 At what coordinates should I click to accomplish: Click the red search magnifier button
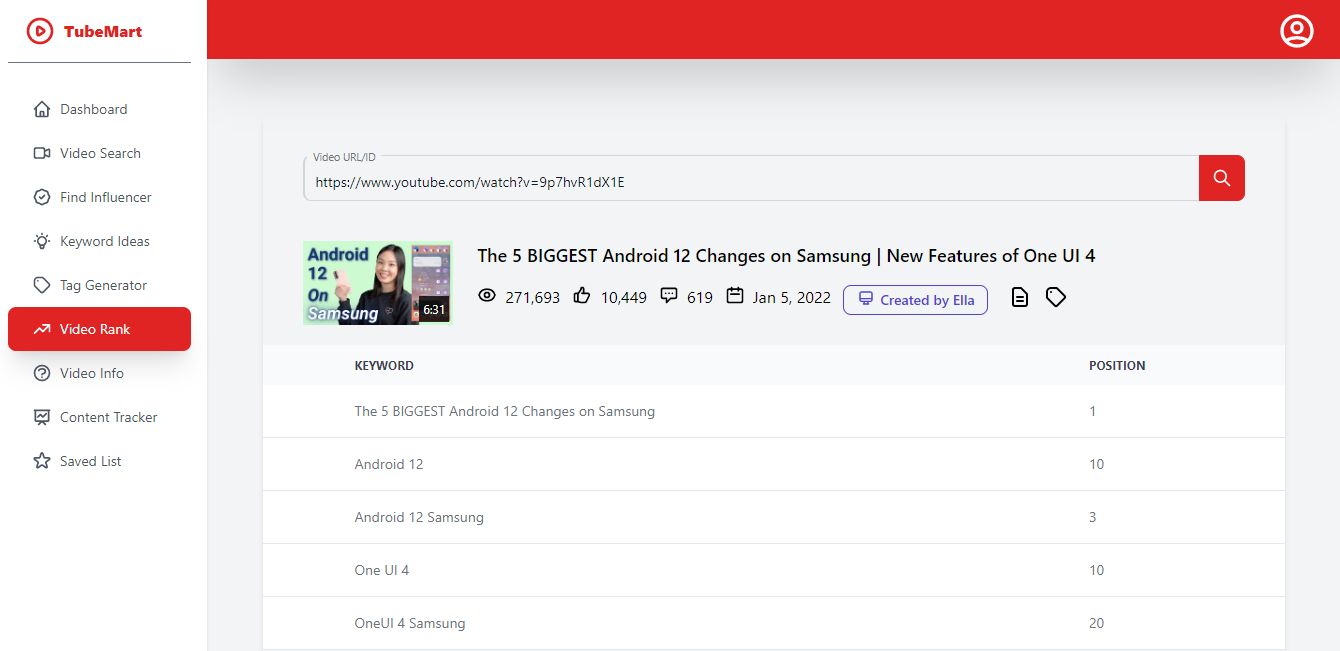coord(1222,178)
